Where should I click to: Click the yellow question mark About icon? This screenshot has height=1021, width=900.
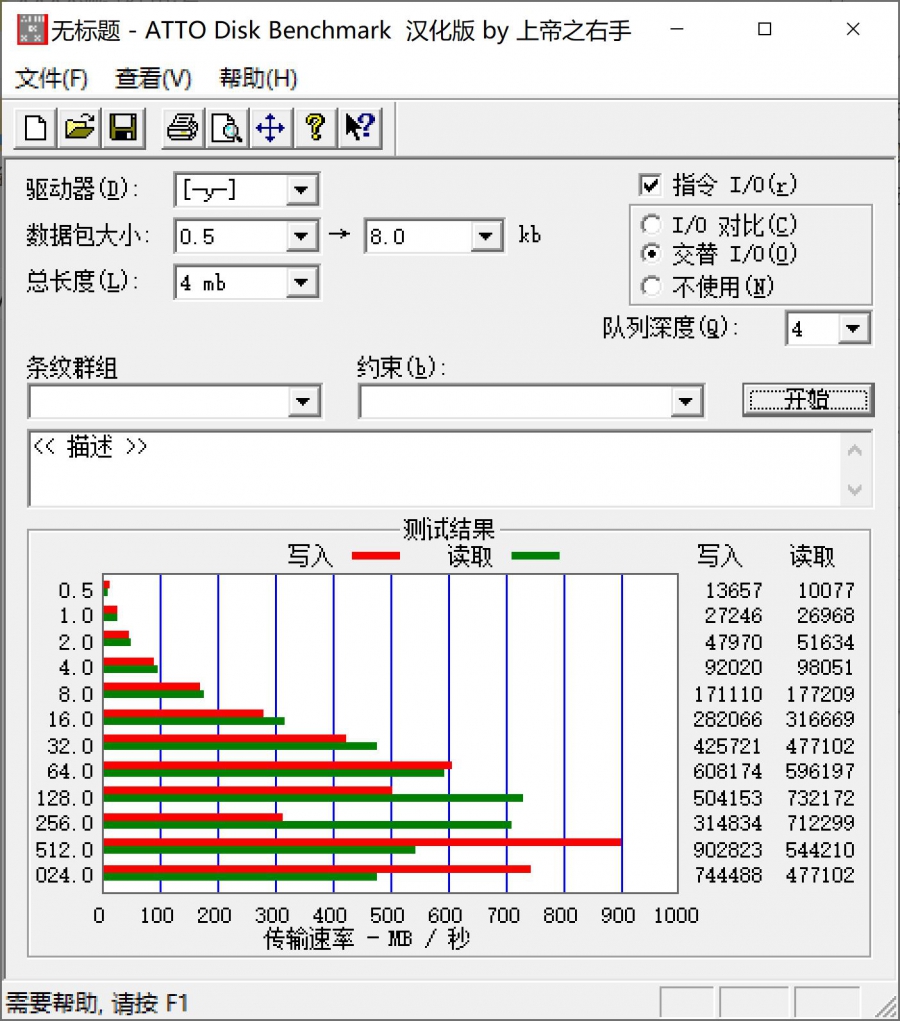tap(315, 128)
